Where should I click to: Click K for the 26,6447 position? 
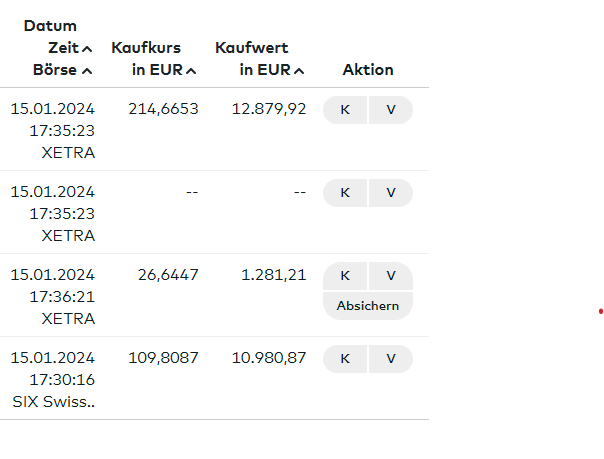point(345,276)
